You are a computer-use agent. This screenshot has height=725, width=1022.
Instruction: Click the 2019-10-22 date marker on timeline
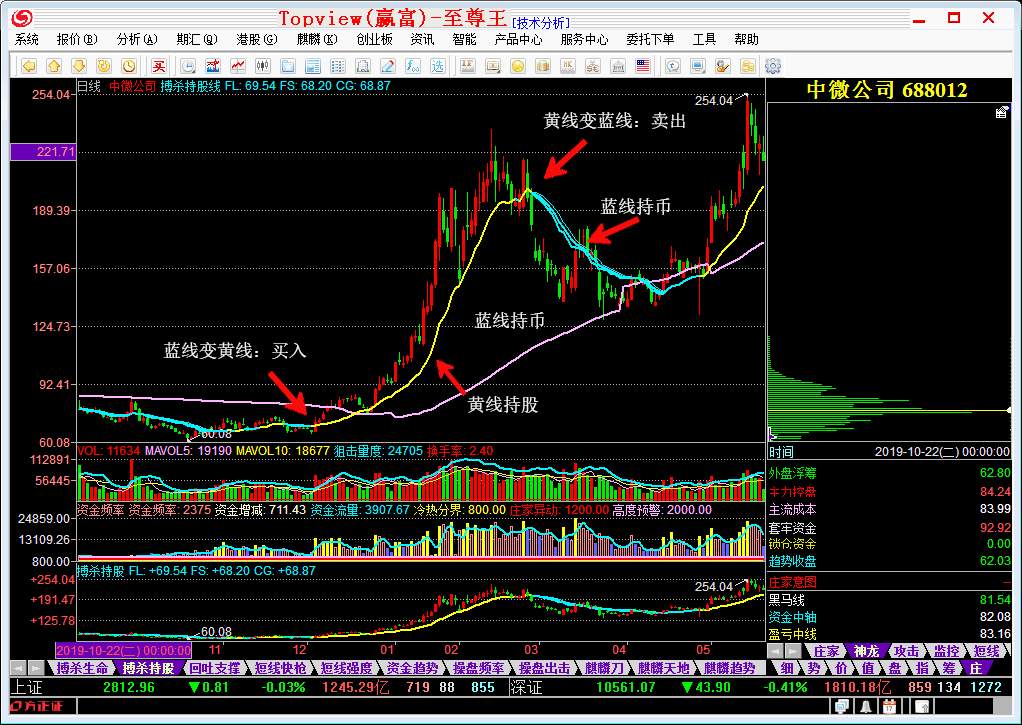[123, 650]
